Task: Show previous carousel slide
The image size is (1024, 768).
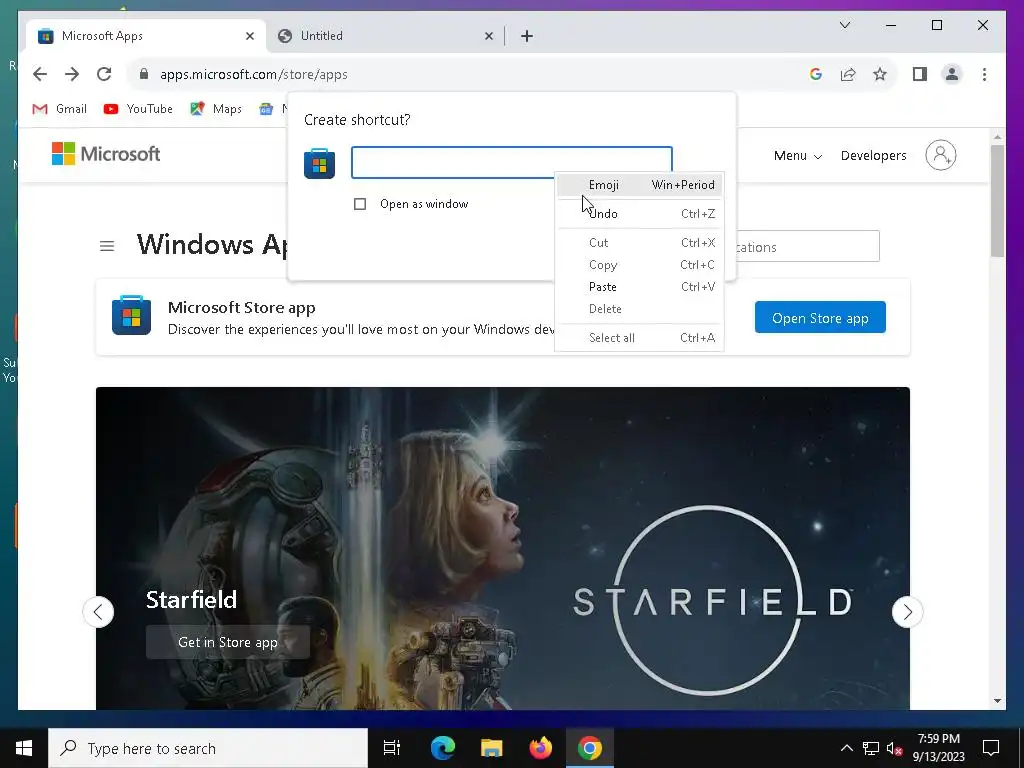Action: point(99,612)
